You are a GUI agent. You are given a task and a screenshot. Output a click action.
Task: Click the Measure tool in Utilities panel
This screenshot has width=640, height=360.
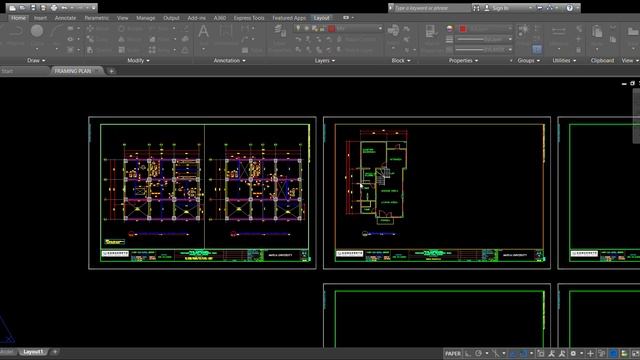pos(558,31)
